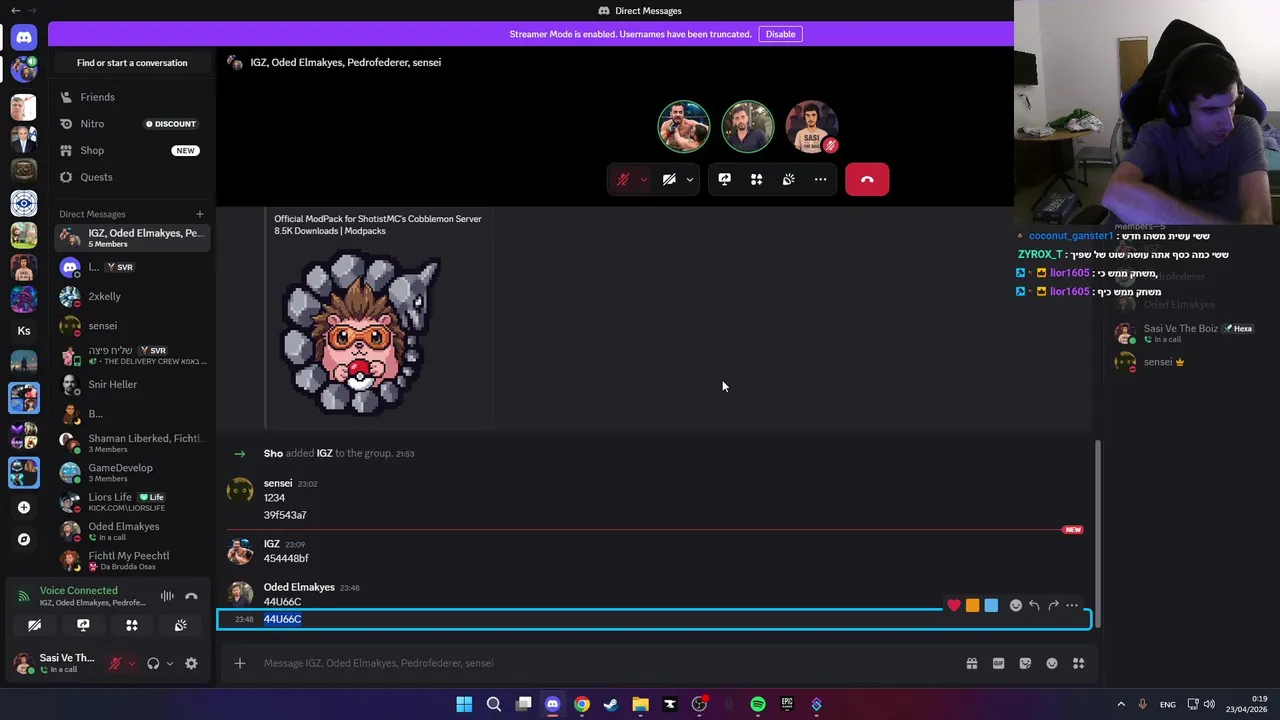1280x720 pixels.
Task: Open soundboard from call controls bar
Action: (789, 179)
